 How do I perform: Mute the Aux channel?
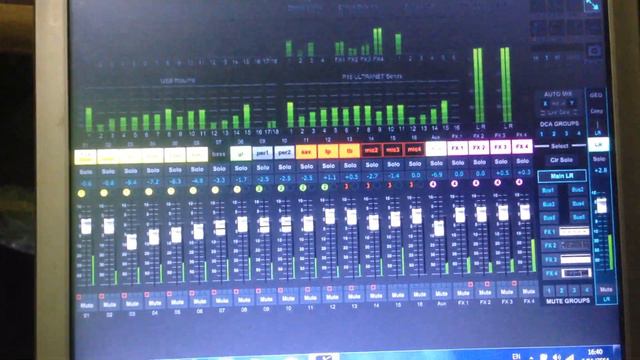click(x=441, y=294)
